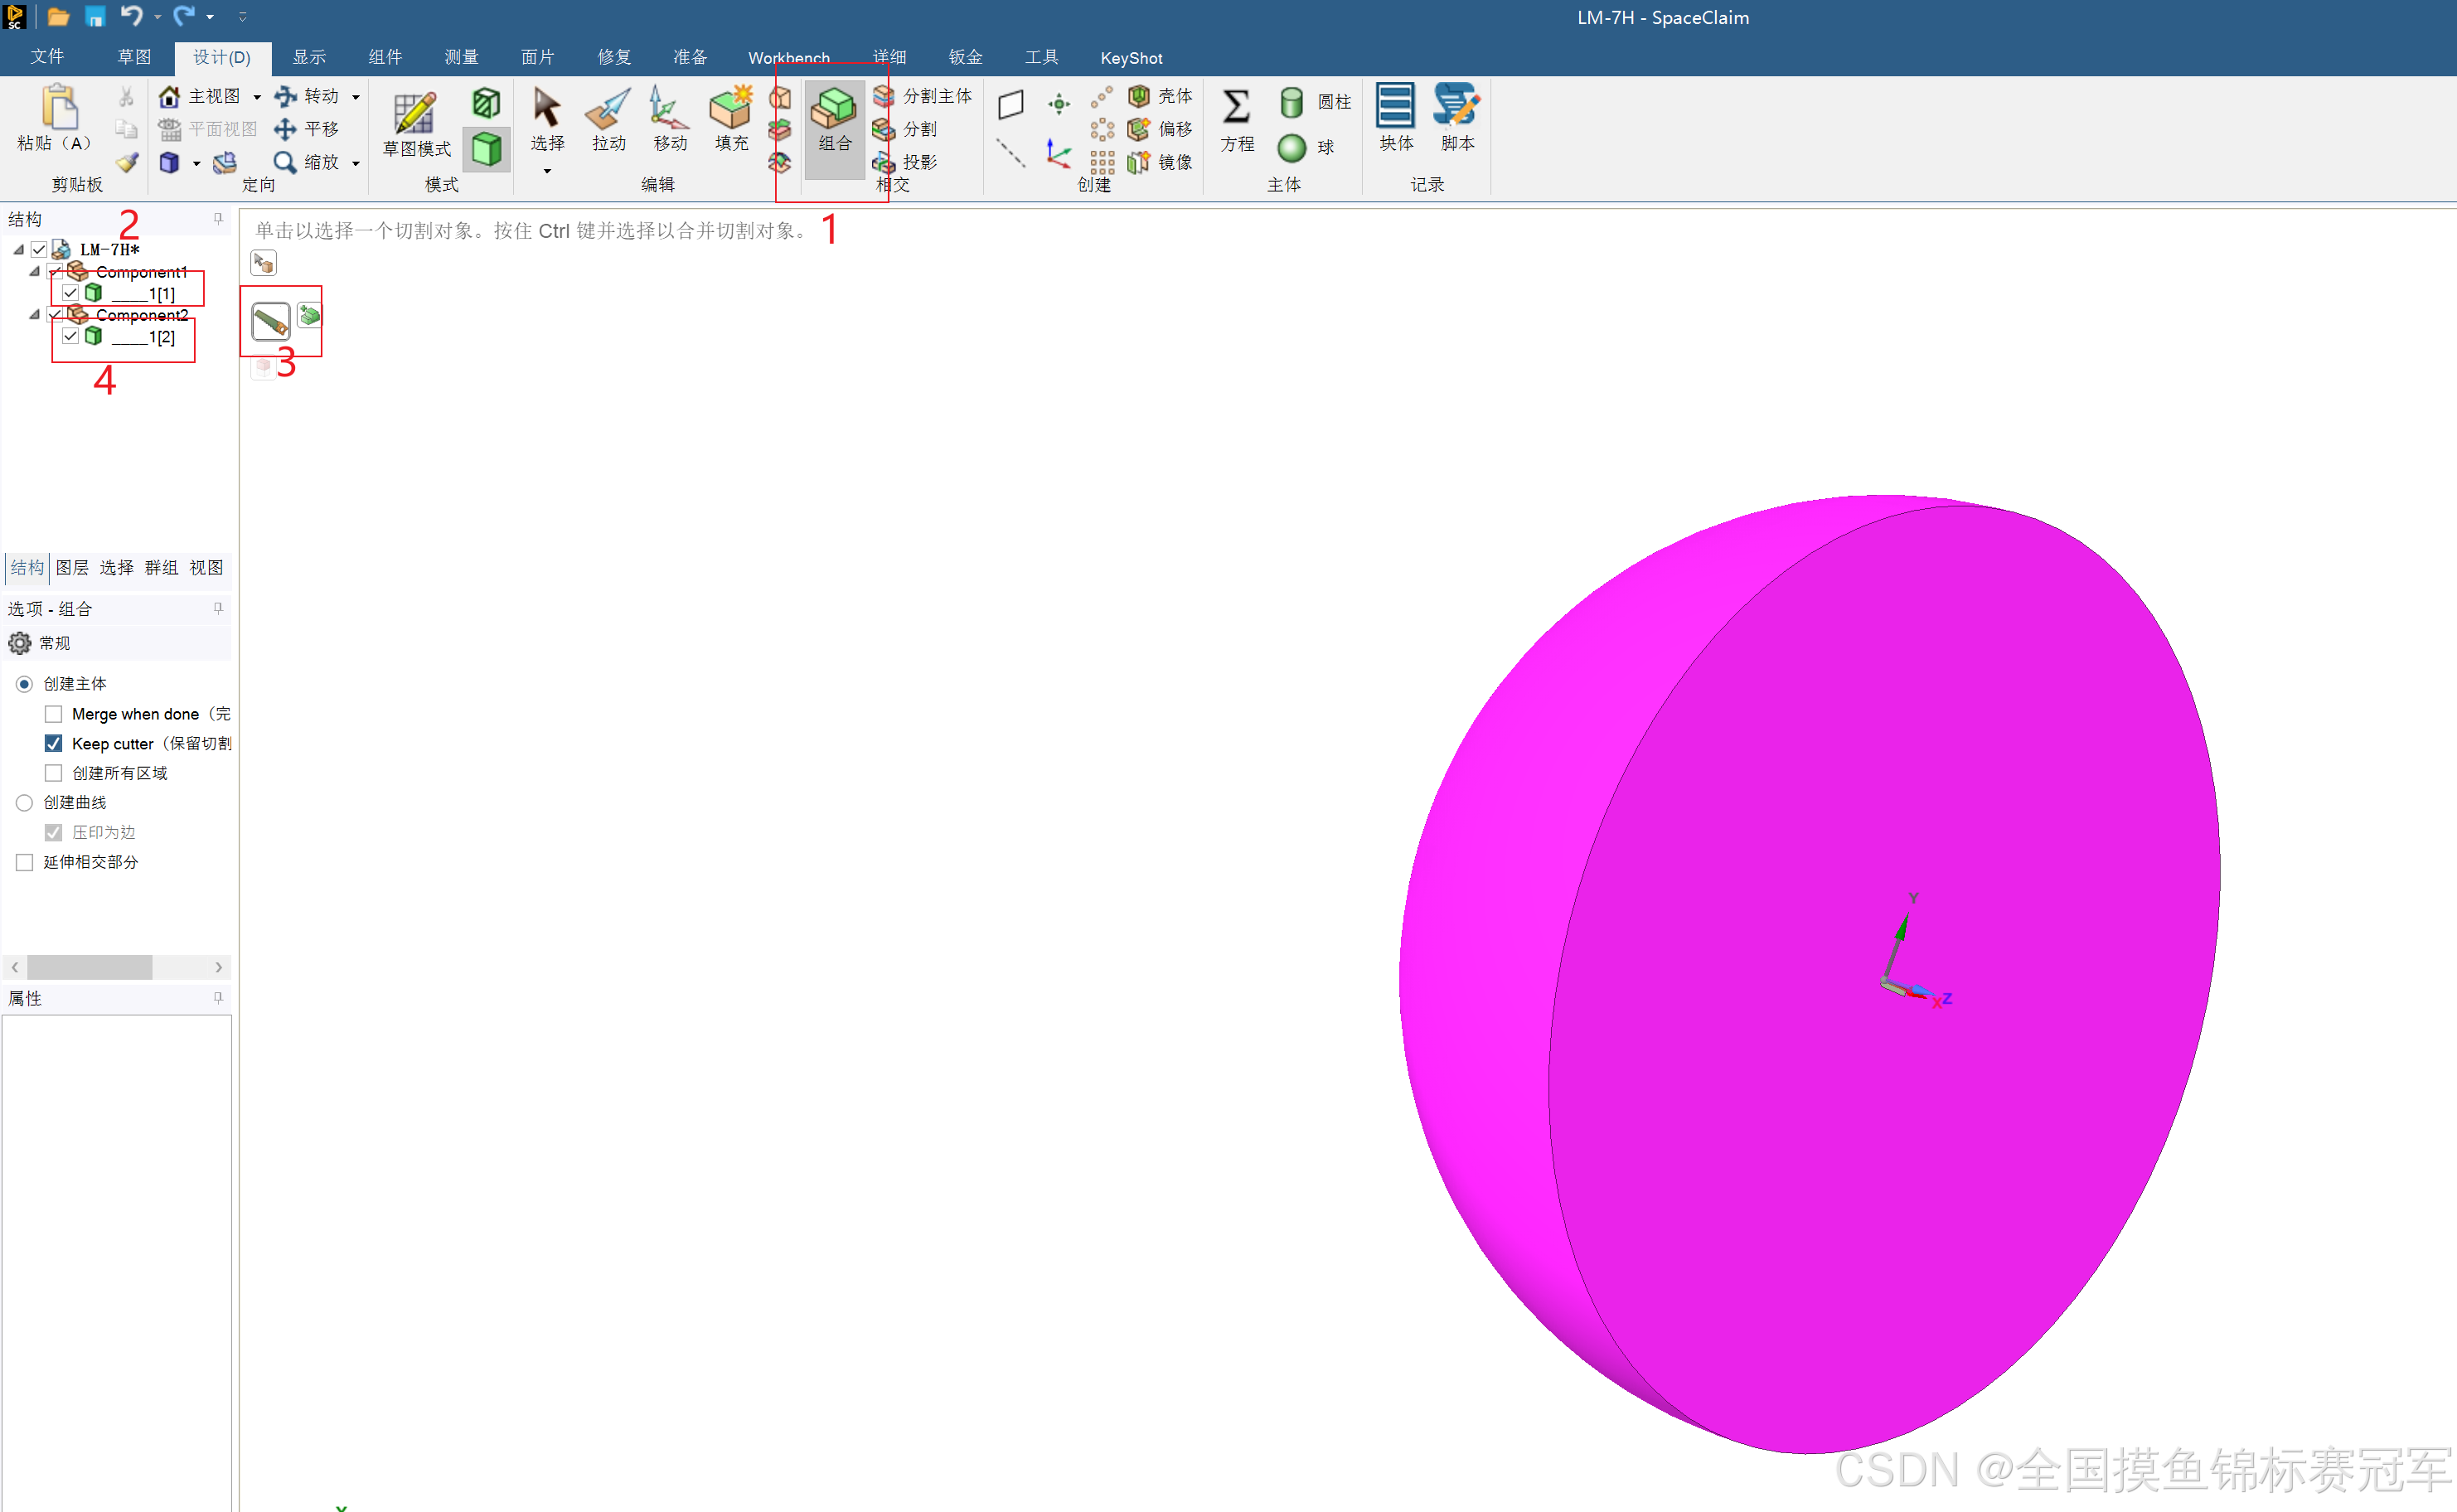Collapse the Component1 tree node
The height and width of the screenshot is (1512, 2457).
pyautogui.click(x=34, y=272)
